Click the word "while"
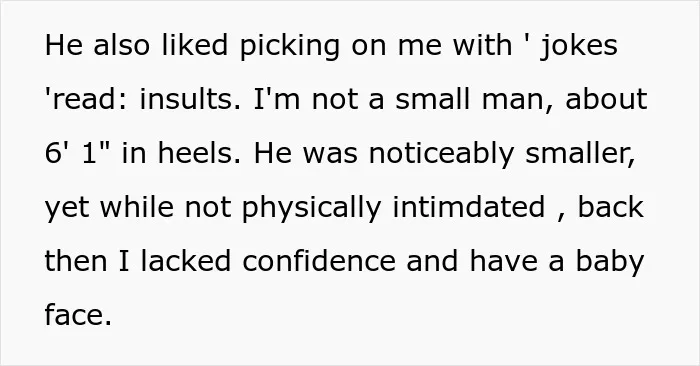The height and width of the screenshot is (366, 700). coord(137,207)
